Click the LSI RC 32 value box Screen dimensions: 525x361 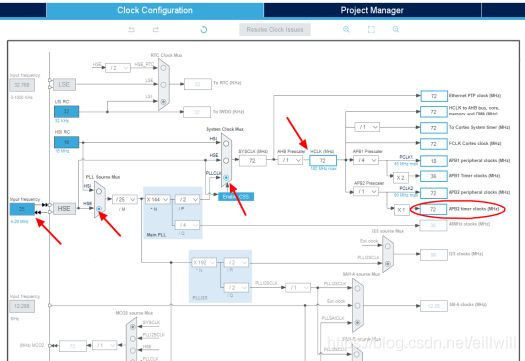[67, 111]
